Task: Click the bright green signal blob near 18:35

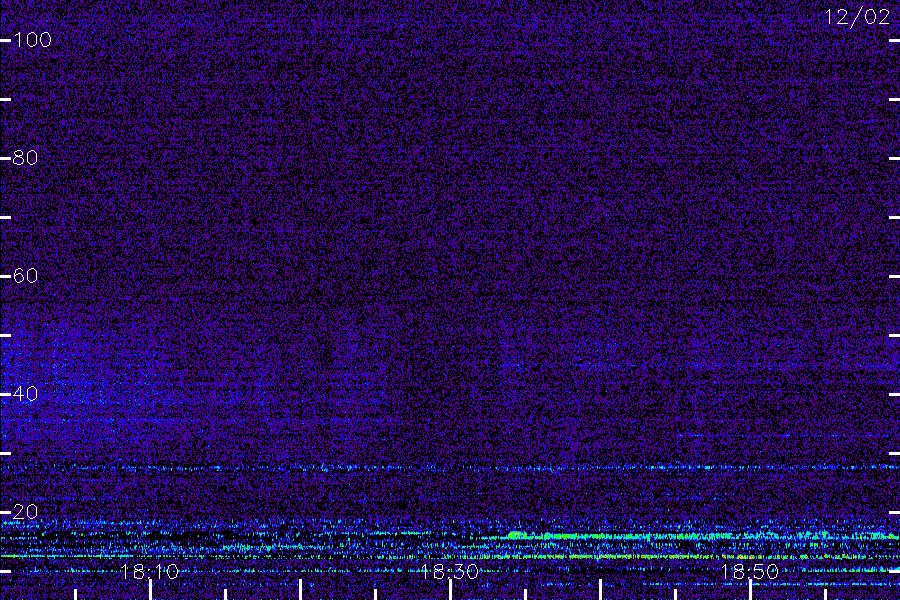Action: click(515, 535)
